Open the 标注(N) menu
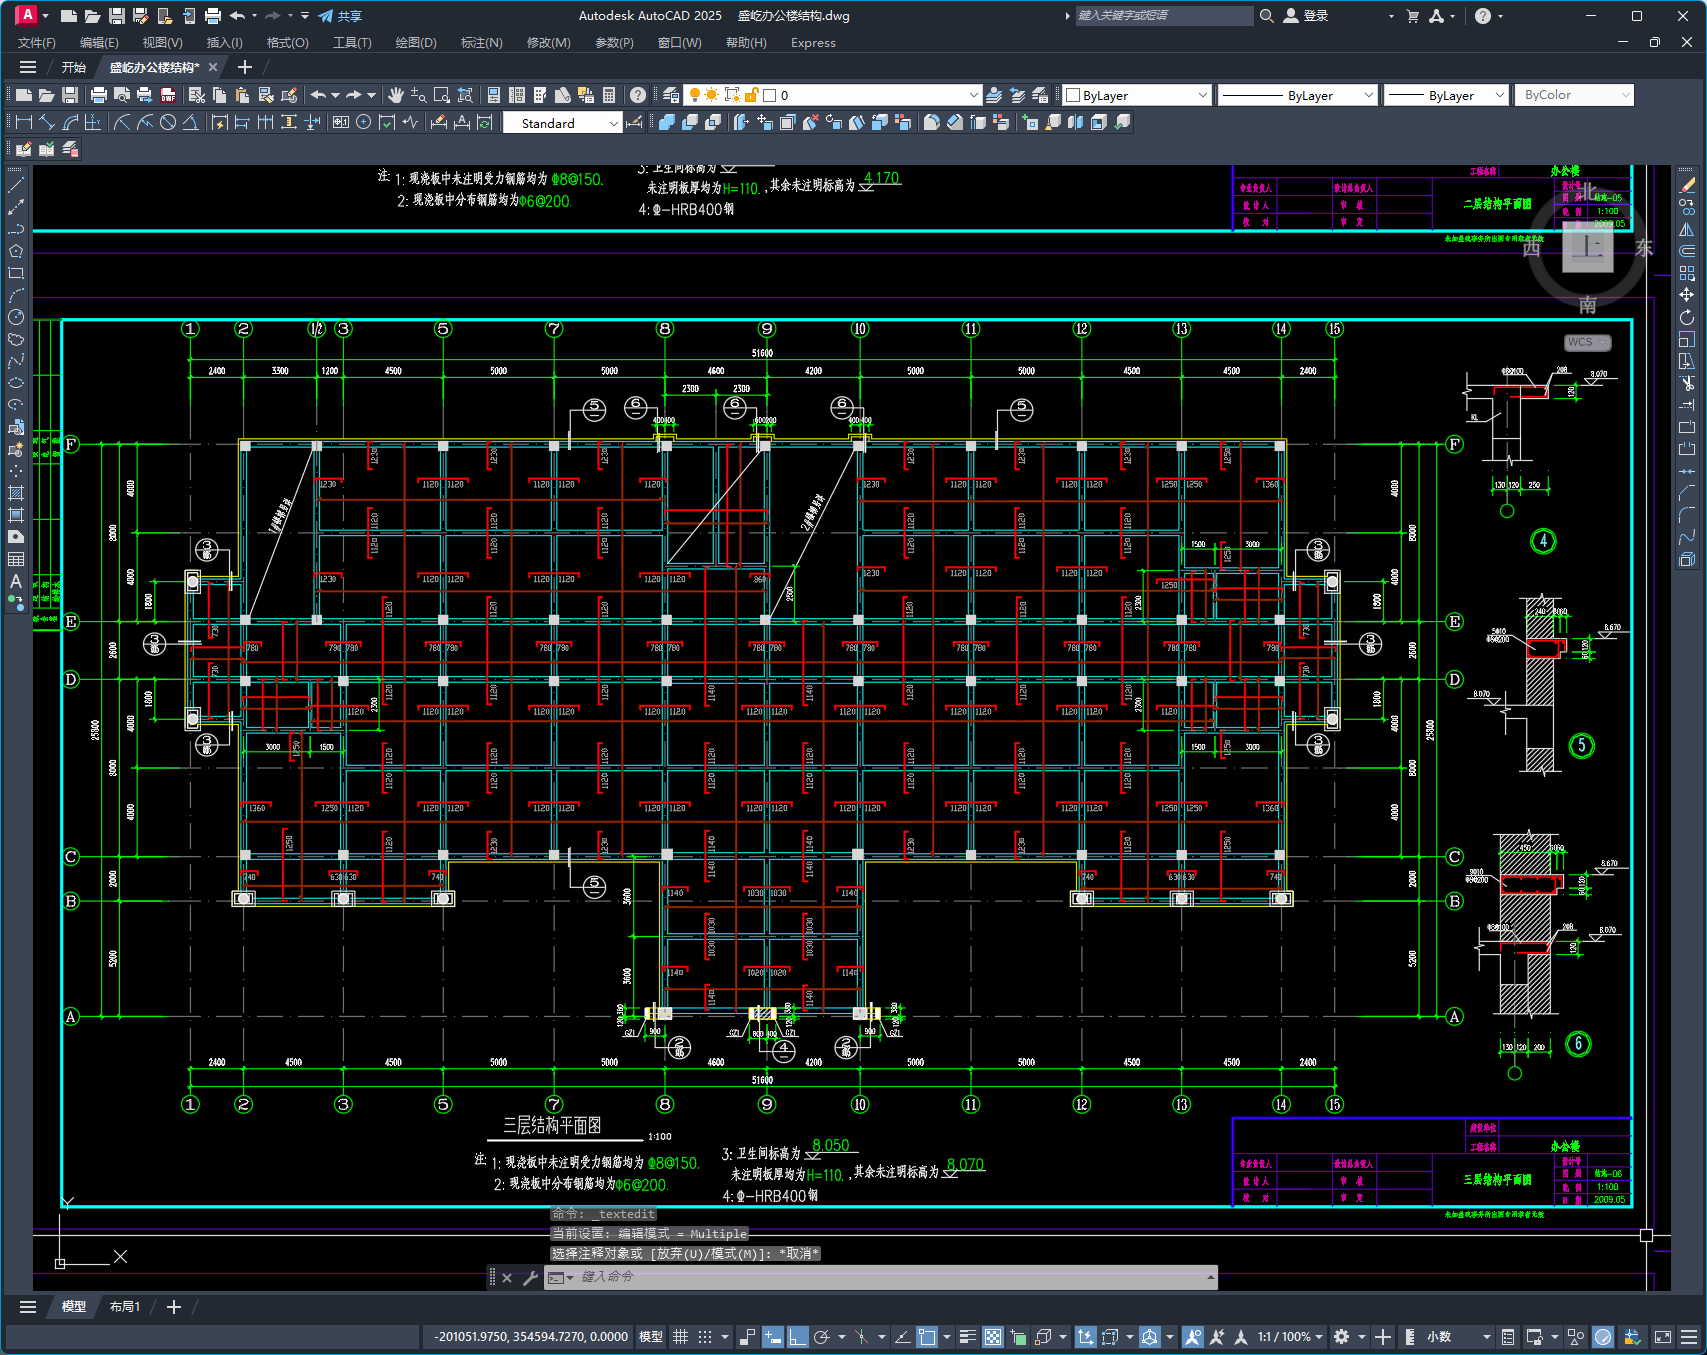 pyautogui.click(x=481, y=43)
